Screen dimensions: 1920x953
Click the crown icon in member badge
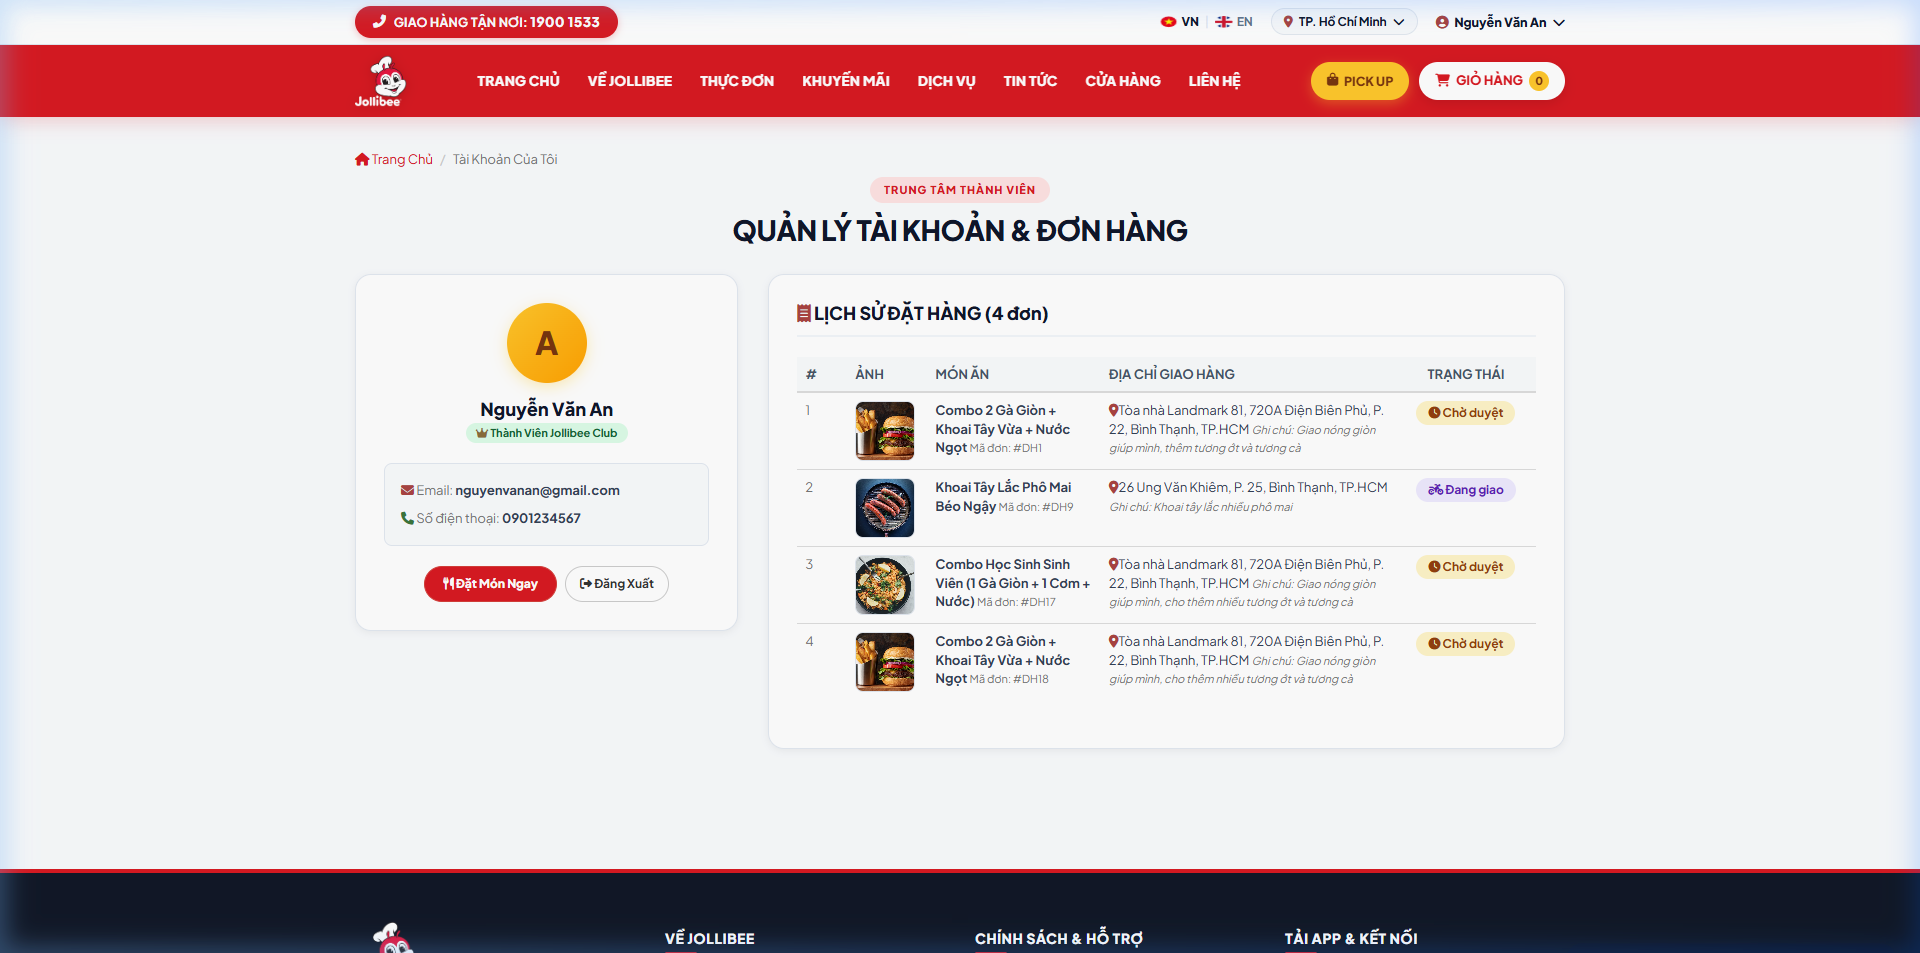point(481,434)
